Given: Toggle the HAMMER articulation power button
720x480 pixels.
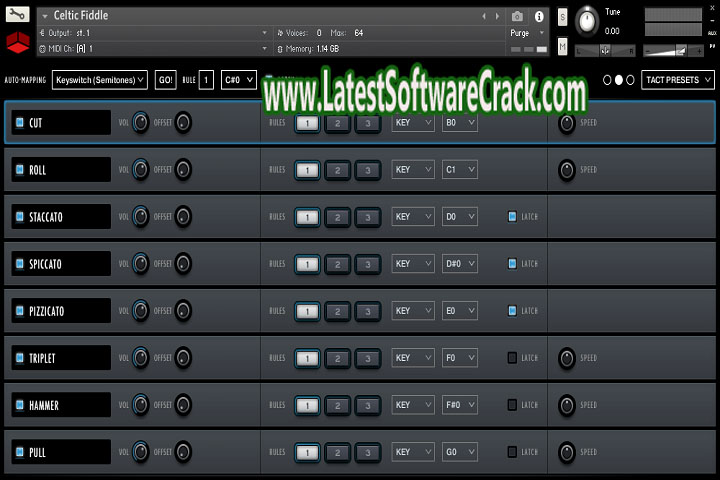Looking at the screenshot, I should [x=20, y=405].
